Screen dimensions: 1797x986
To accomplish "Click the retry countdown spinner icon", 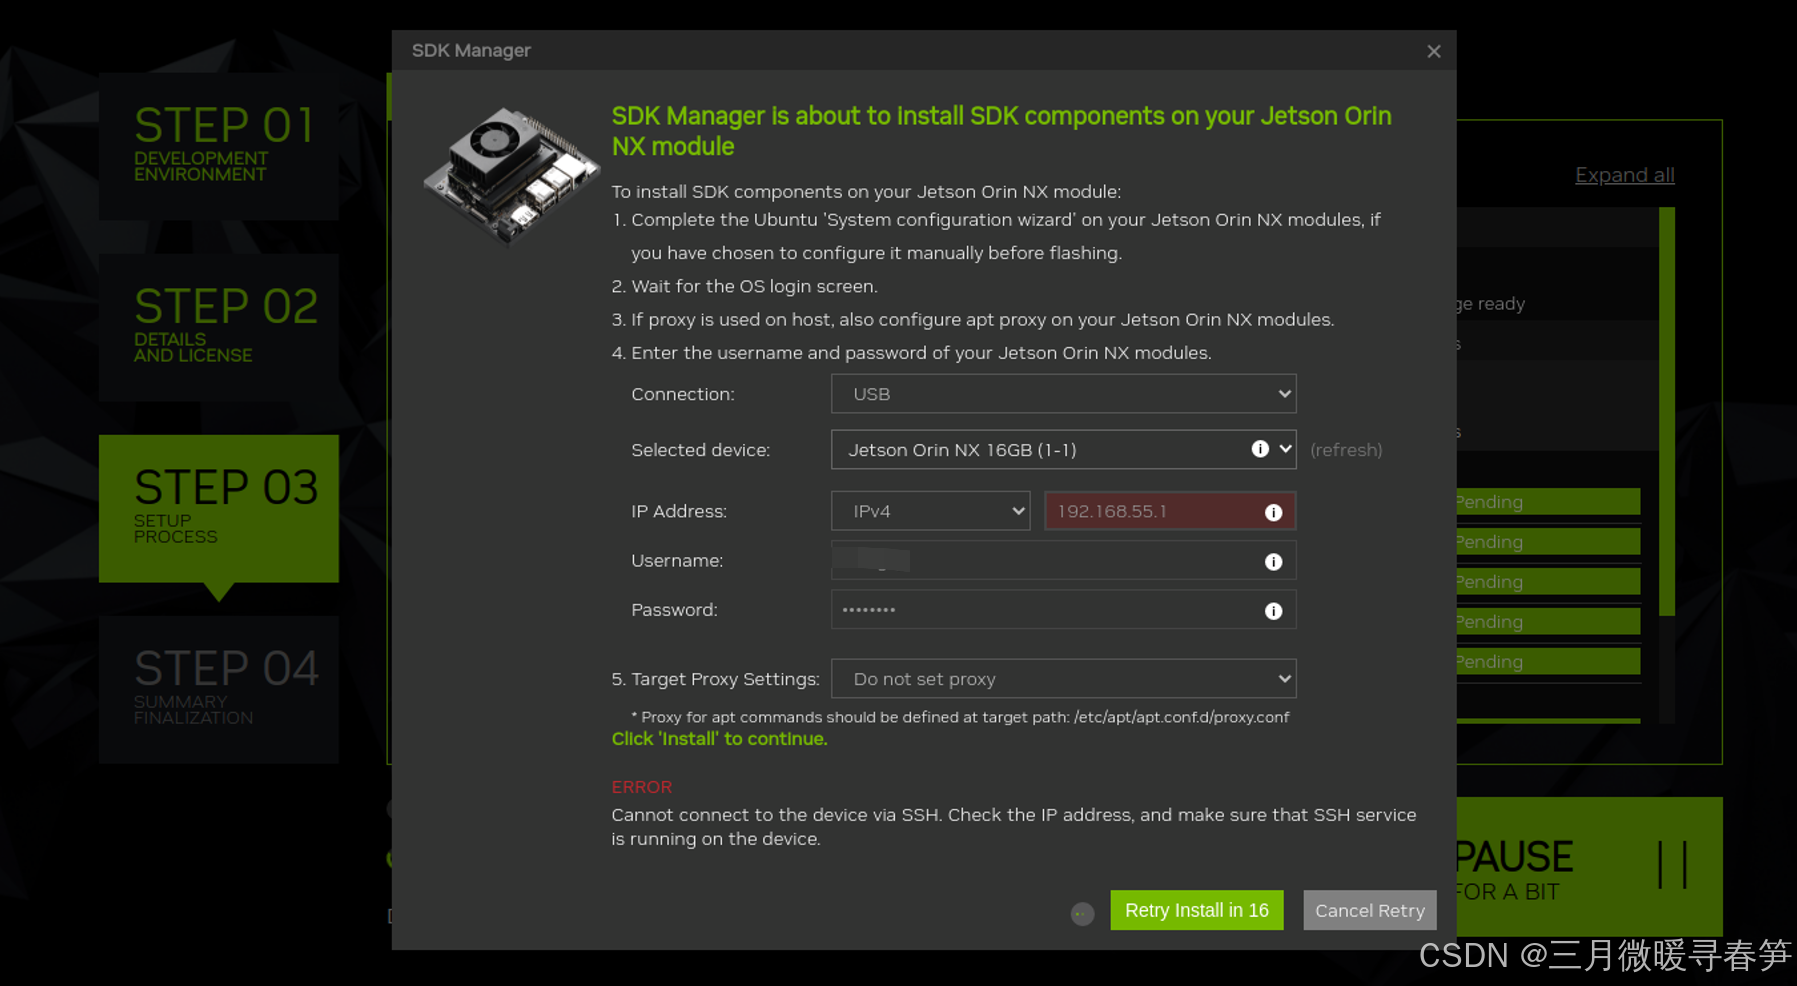I will [x=1082, y=913].
